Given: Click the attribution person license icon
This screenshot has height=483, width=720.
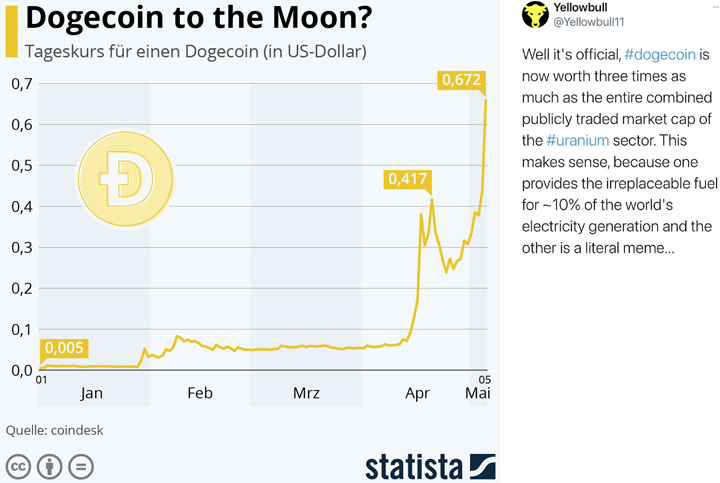Looking at the screenshot, I should (x=50, y=465).
